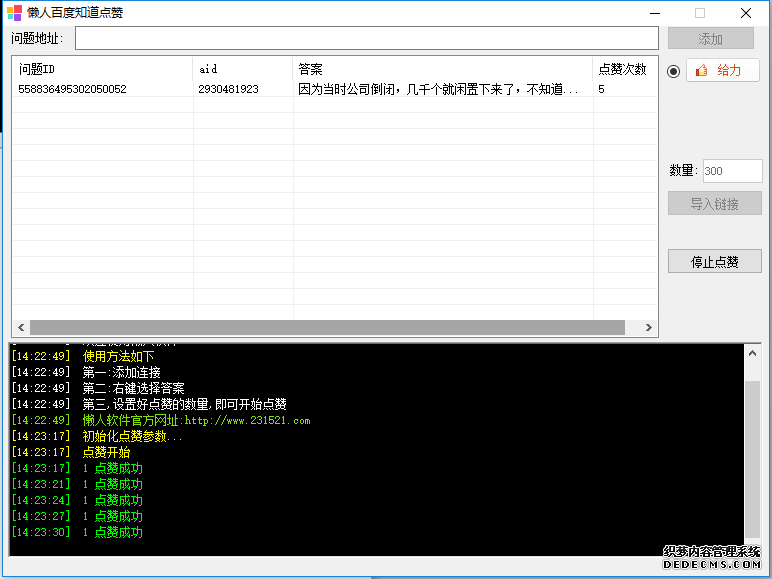Click the 导入链接 button
The image size is (772, 579).
click(x=714, y=204)
